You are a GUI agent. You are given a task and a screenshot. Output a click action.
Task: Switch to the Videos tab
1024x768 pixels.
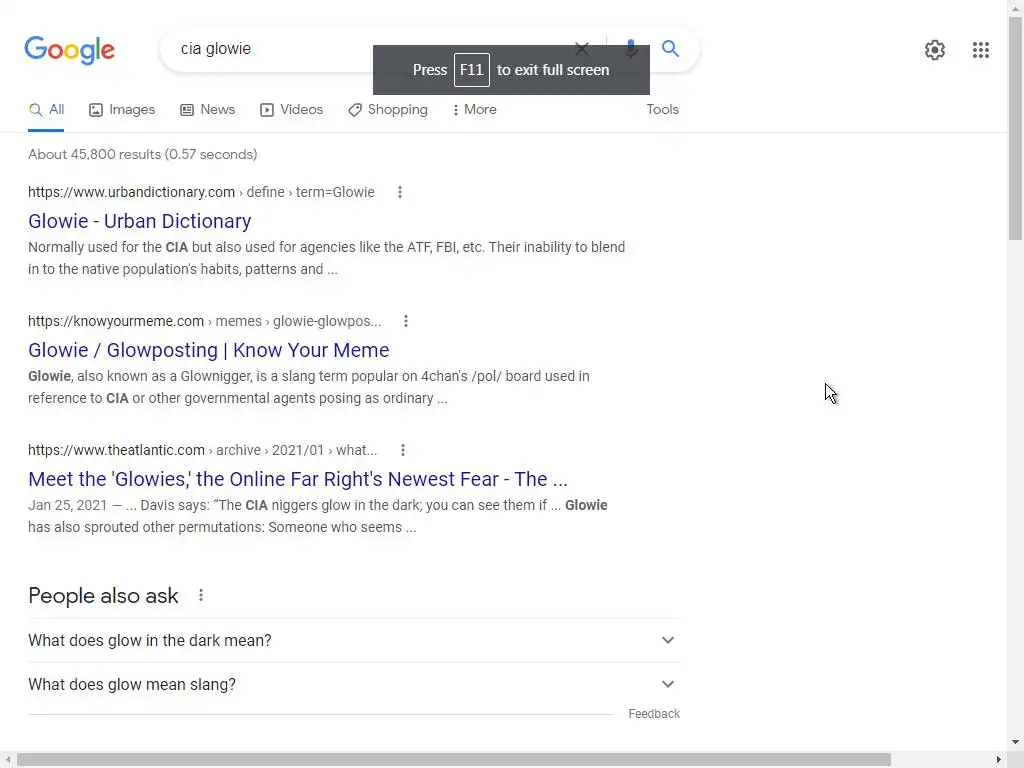click(x=291, y=110)
